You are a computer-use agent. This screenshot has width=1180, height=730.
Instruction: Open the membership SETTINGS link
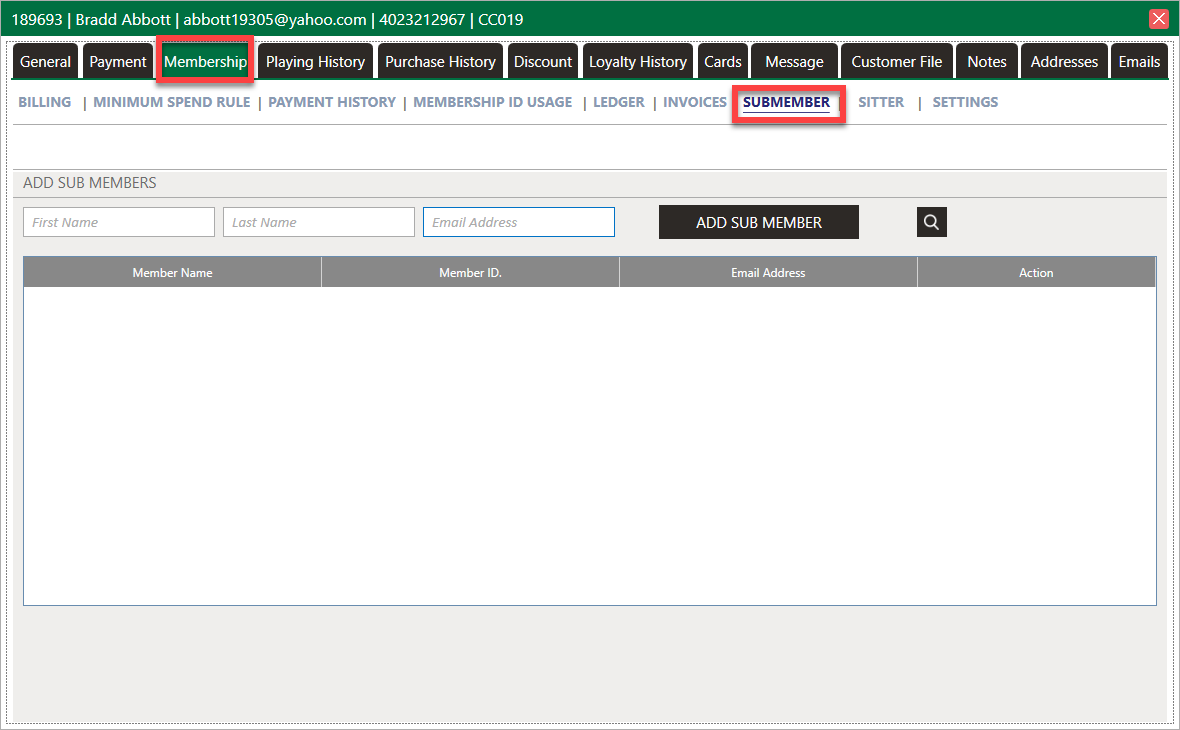coord(965,102)
